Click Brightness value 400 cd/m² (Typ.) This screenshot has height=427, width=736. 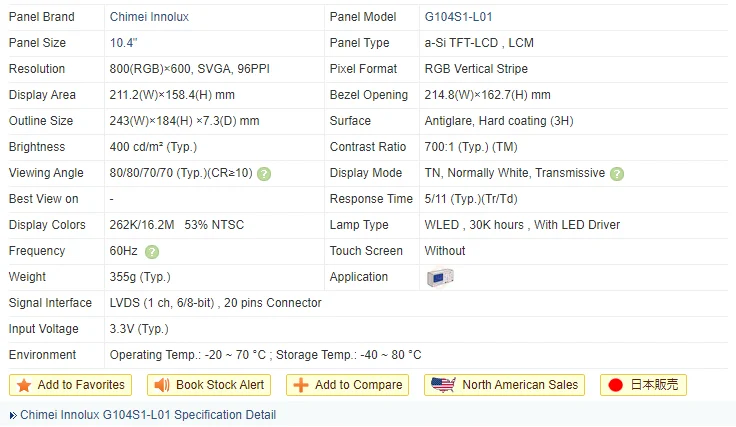click(153, 147)
